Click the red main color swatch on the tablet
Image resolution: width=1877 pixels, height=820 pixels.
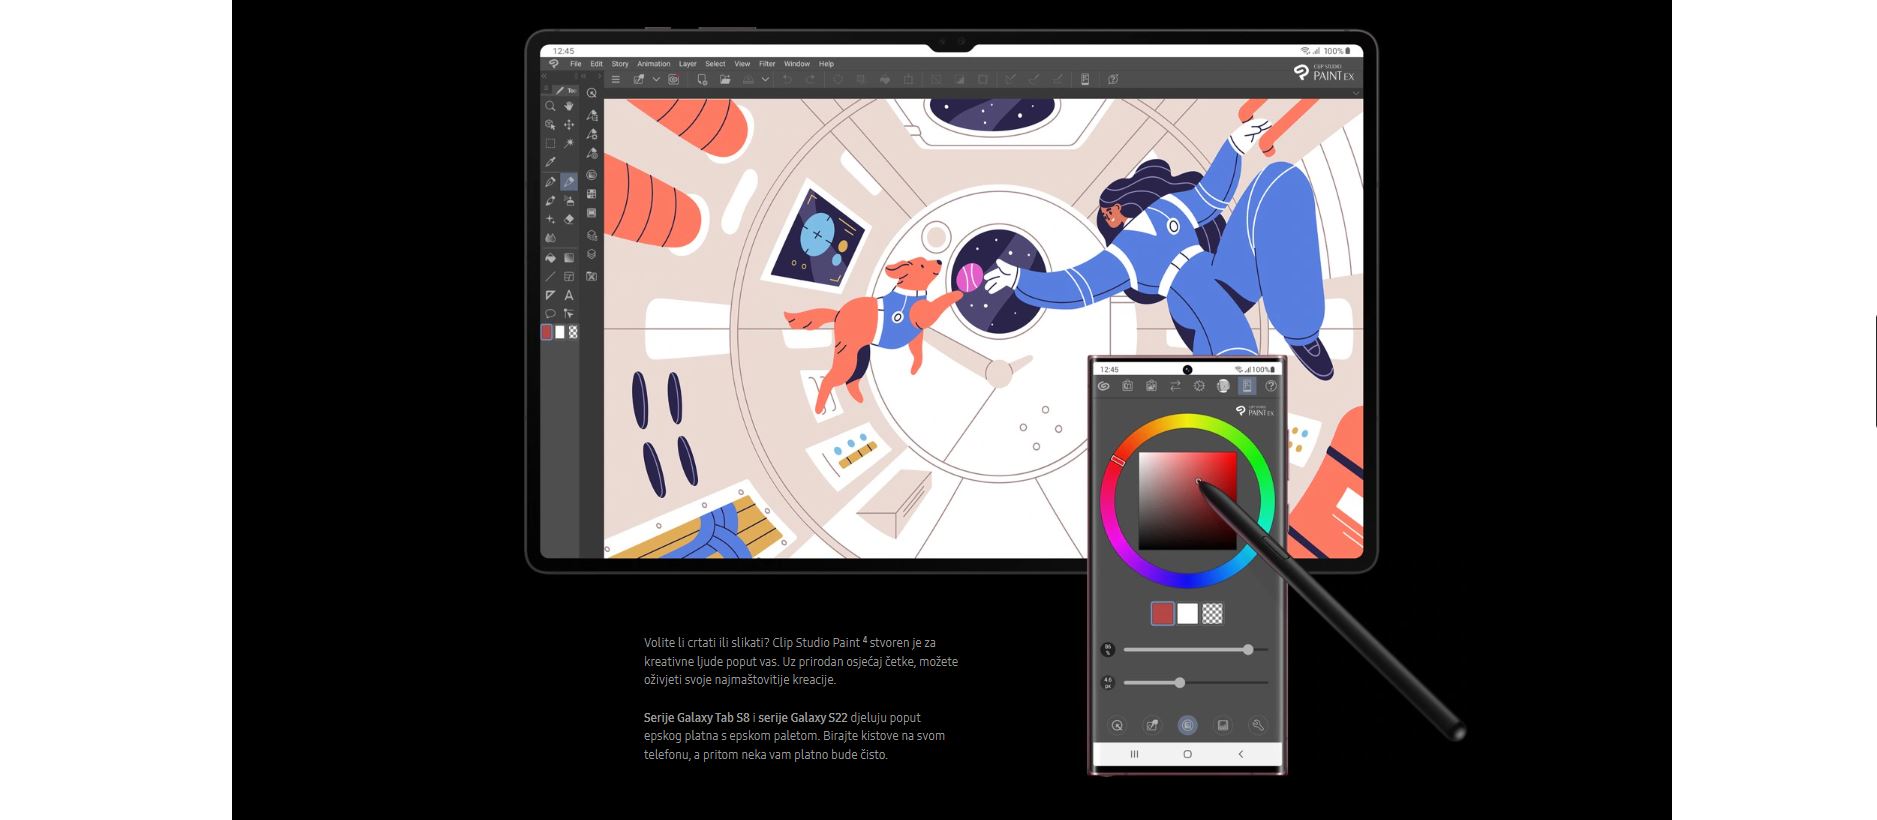(x=547, y=332)
